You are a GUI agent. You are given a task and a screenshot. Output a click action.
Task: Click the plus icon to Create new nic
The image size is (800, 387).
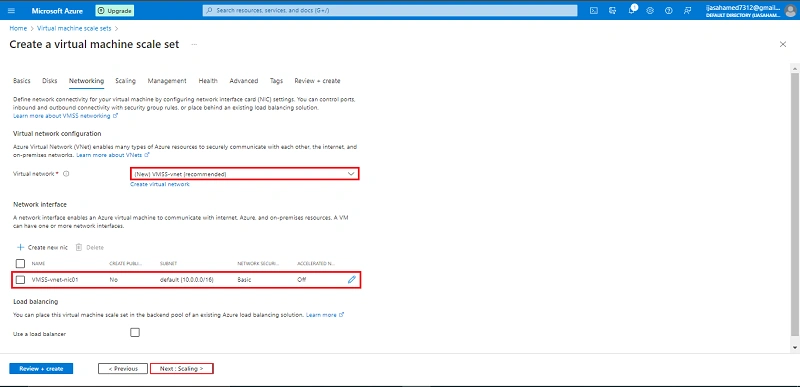(x=20, y=247)
